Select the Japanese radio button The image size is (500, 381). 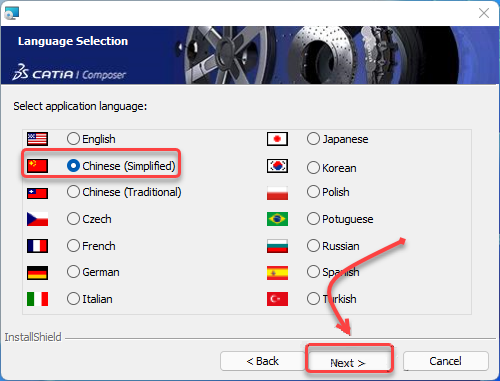pos(313,139)
